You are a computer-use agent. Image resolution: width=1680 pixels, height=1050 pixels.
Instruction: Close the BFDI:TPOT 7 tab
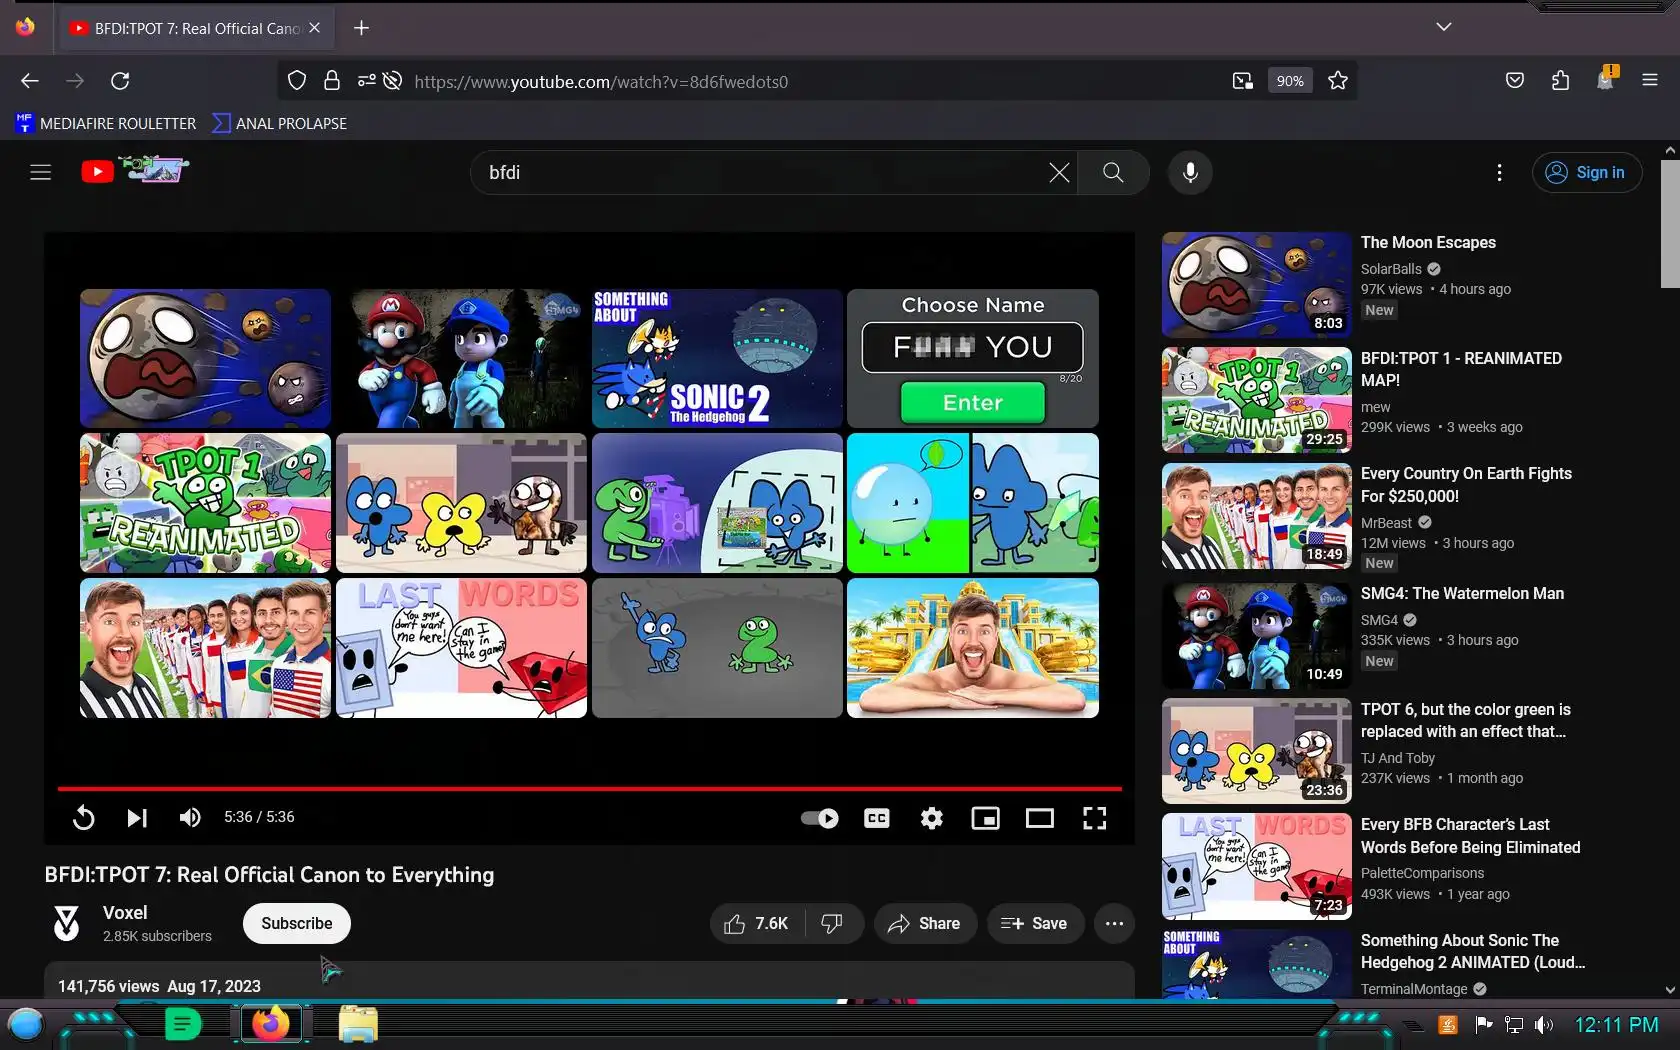tap(314, 28)
